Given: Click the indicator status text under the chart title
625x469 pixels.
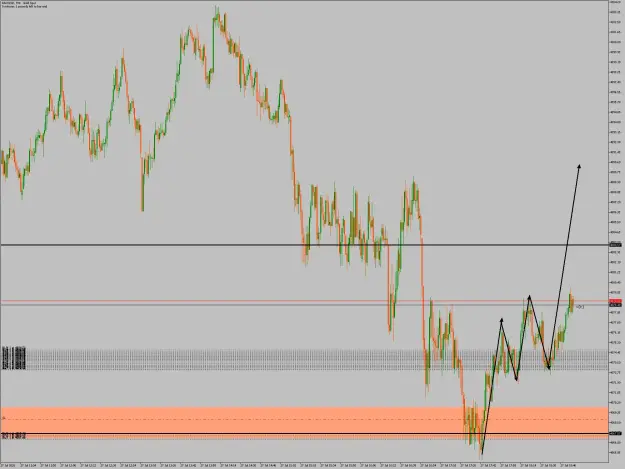Looking at the screenshot, I should [x=24, y=6].
